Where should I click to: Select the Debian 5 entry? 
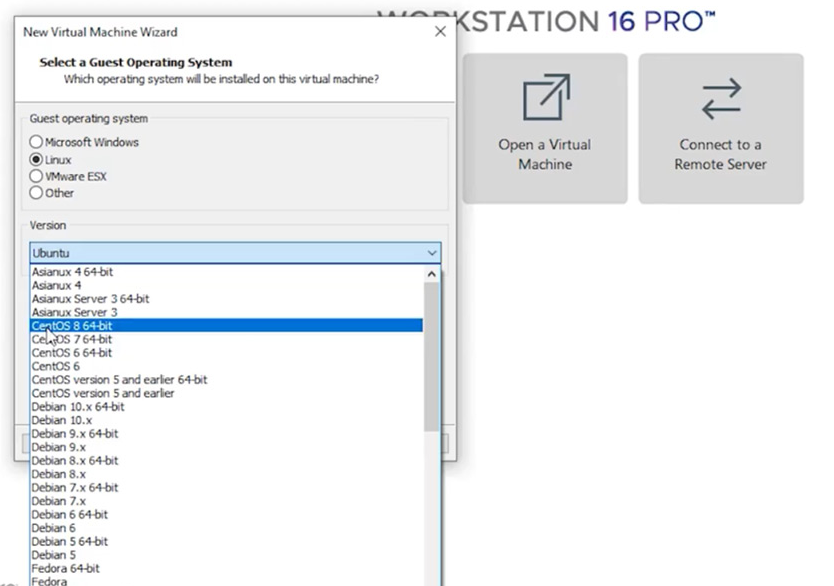click(227, 555)
